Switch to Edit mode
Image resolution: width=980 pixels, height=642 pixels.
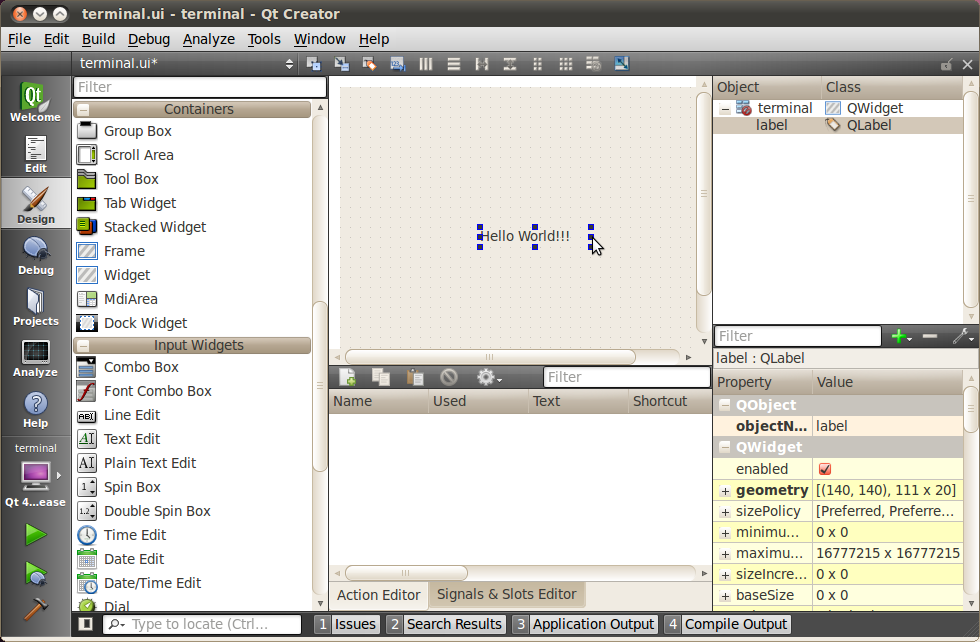pos(35,154)
